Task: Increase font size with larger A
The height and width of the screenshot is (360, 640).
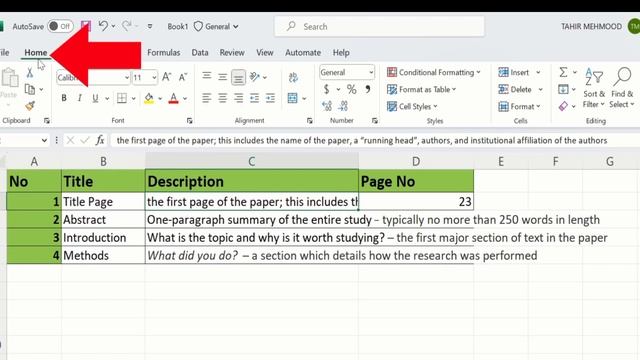Action: click(166, 77)
